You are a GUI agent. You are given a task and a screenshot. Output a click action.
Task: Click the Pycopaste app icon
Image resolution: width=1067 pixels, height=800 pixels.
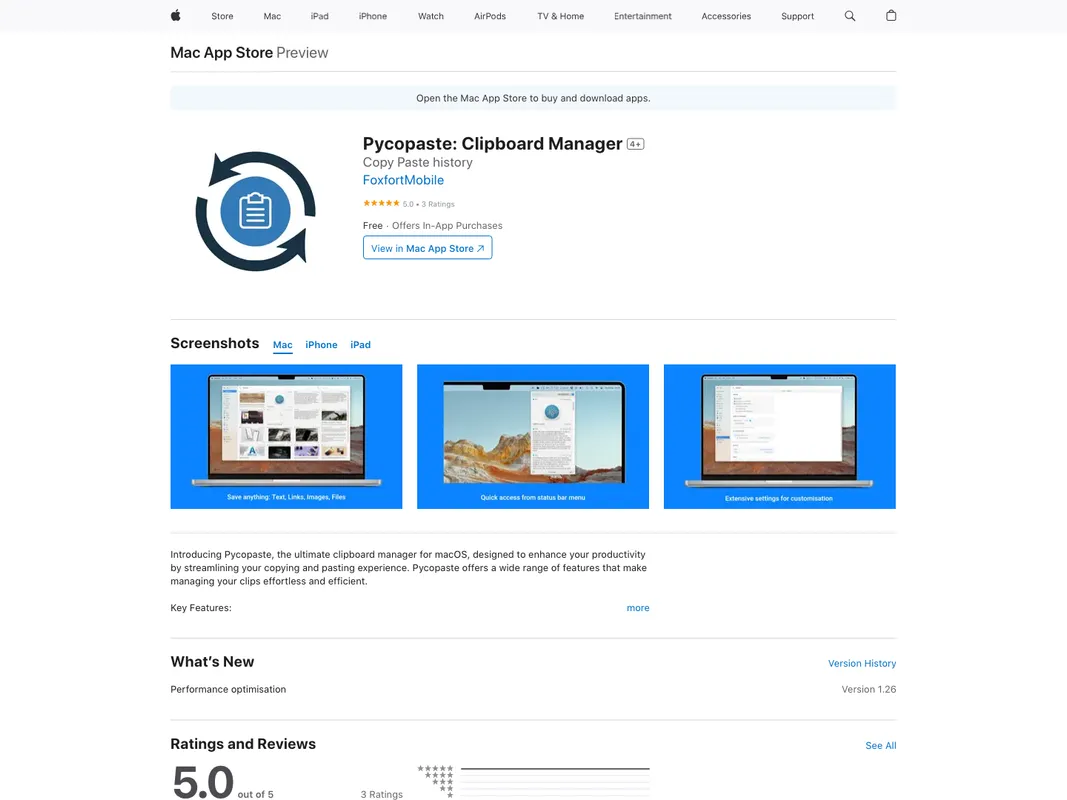255,211
